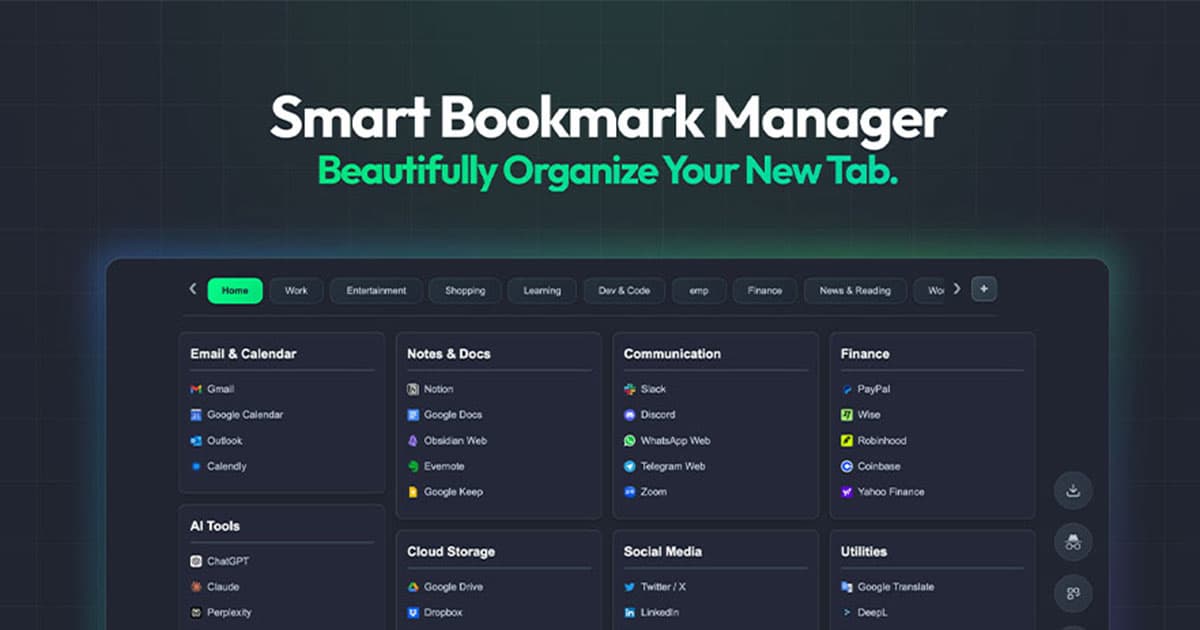Click the Discord logo icon
This screenshot has height=630, width=1200.
click(630, 415)
